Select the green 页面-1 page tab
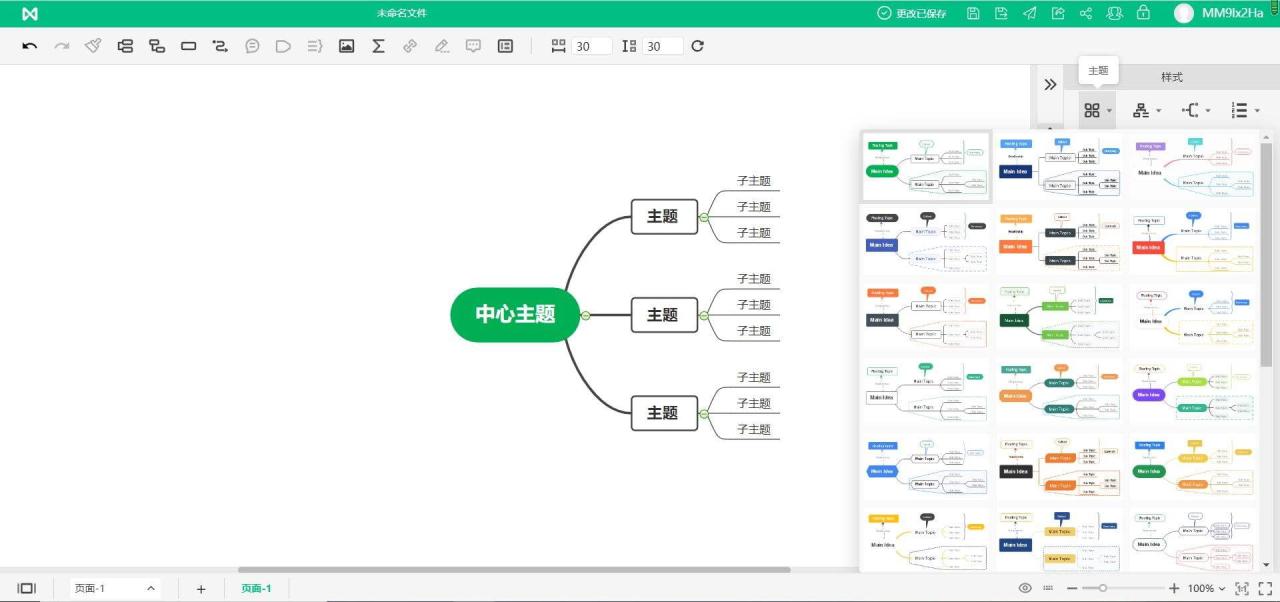 pyautogui.click(x=256, y=588)
